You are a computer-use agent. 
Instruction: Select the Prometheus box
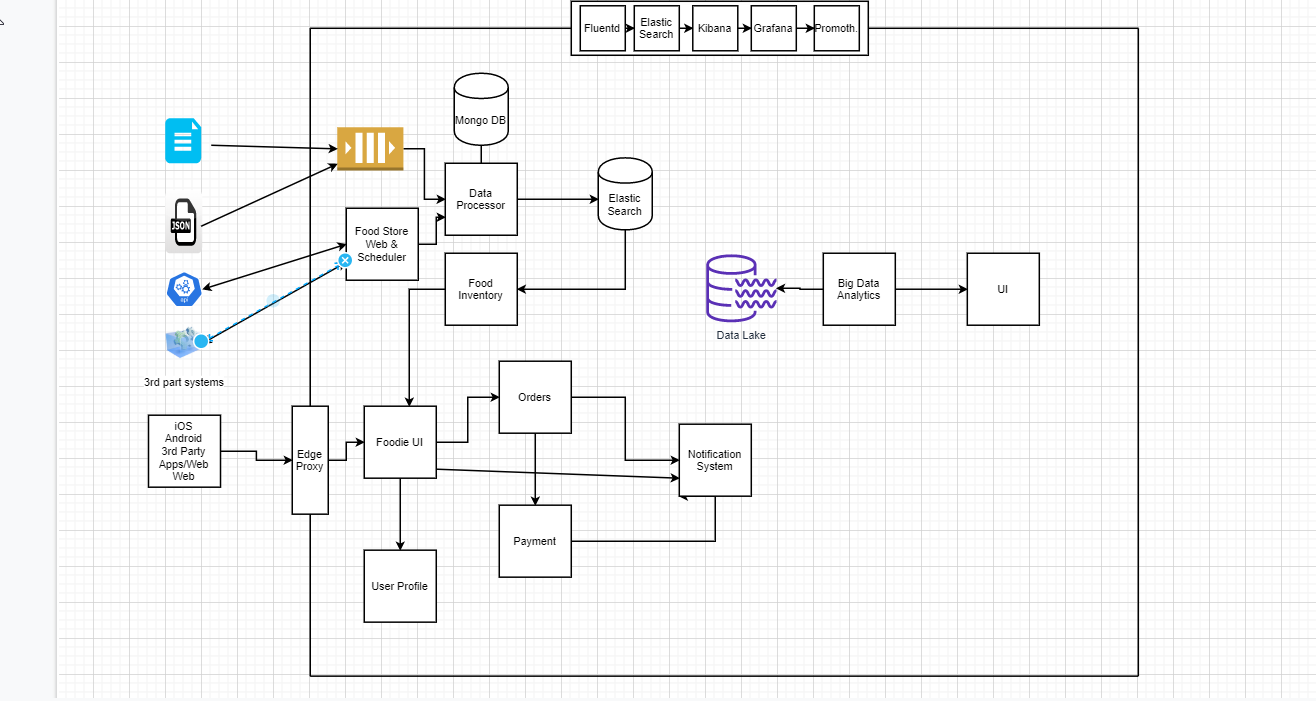click(x=837, y=28)
